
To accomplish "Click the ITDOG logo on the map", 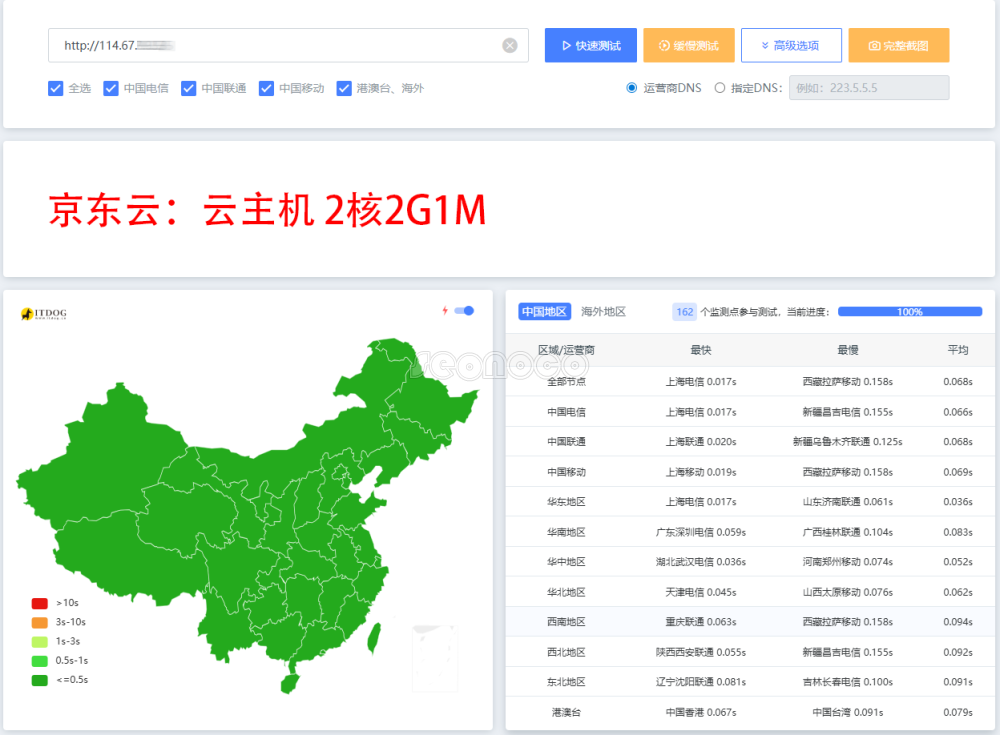I will coord(44,314).
